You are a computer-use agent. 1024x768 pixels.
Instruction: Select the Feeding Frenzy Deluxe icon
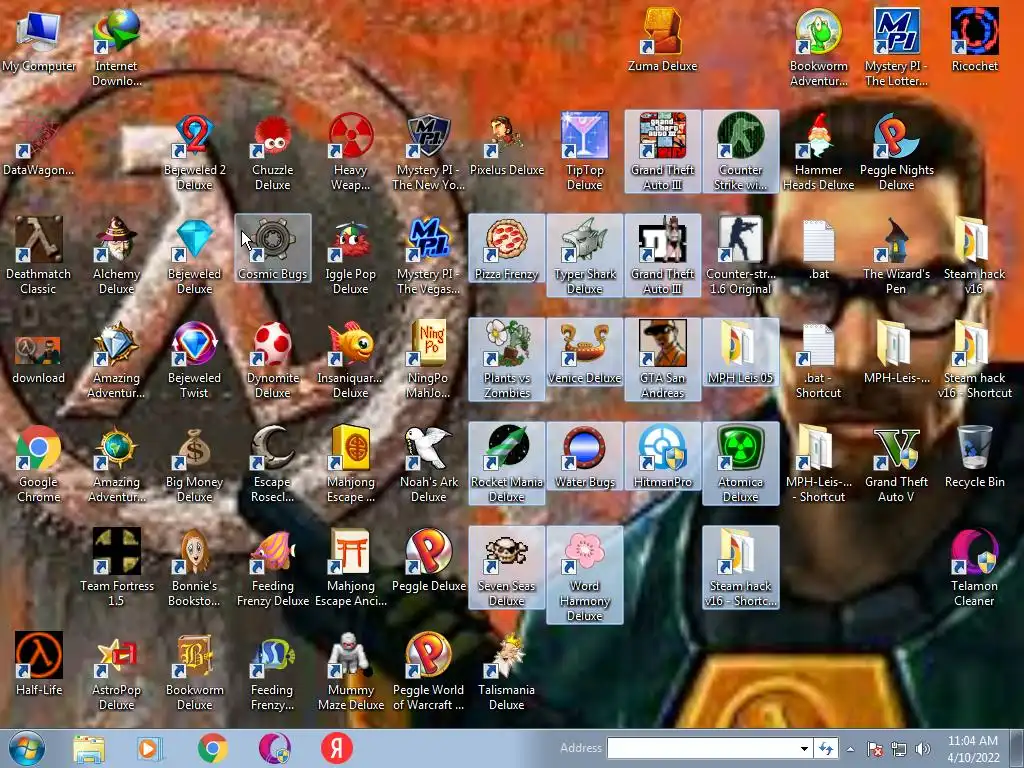[272, 567]
